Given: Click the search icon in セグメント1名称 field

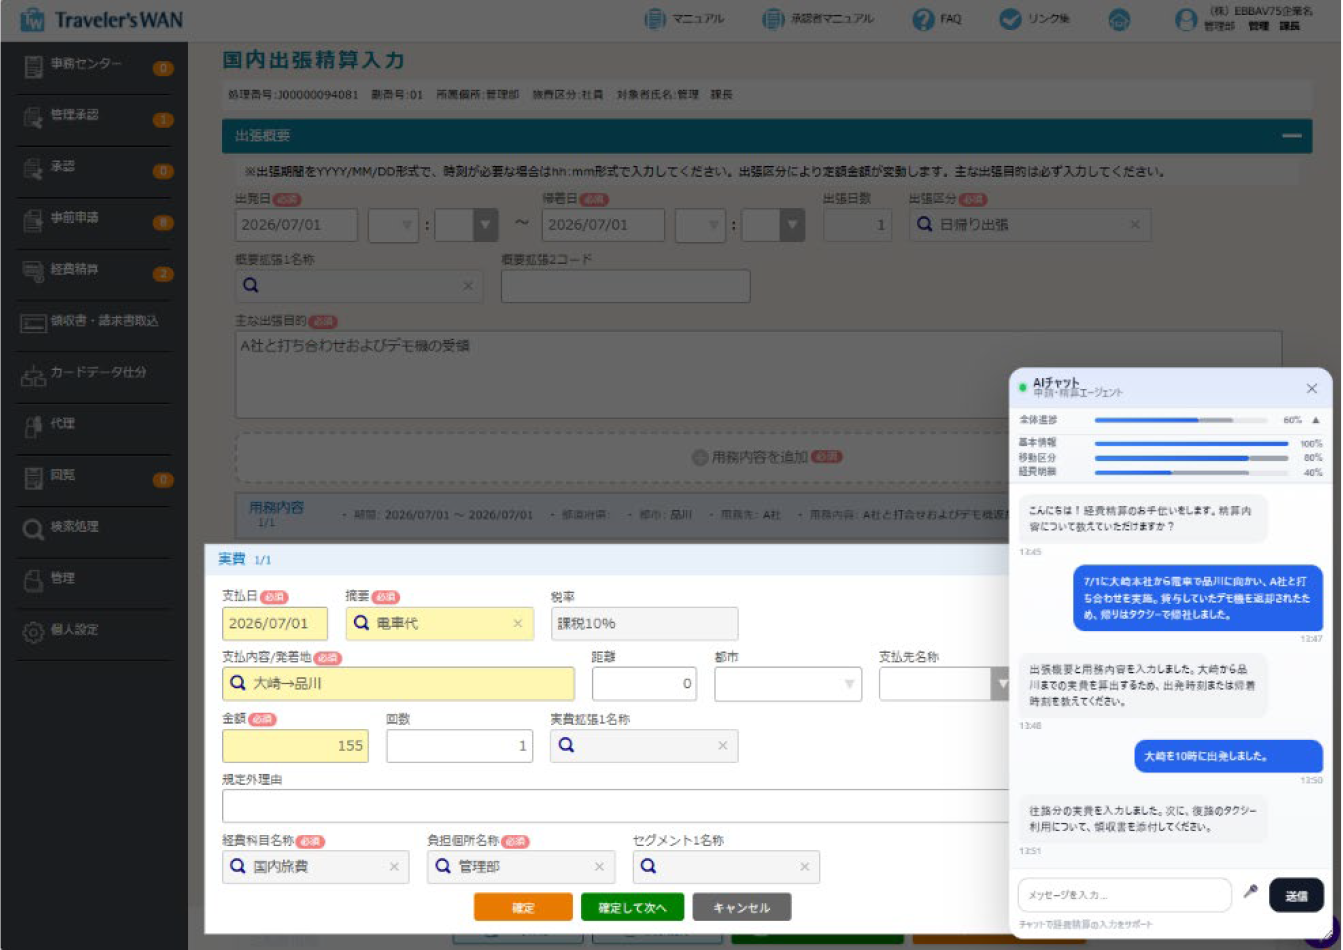Looking at the screenshot, I should (648, 866).
